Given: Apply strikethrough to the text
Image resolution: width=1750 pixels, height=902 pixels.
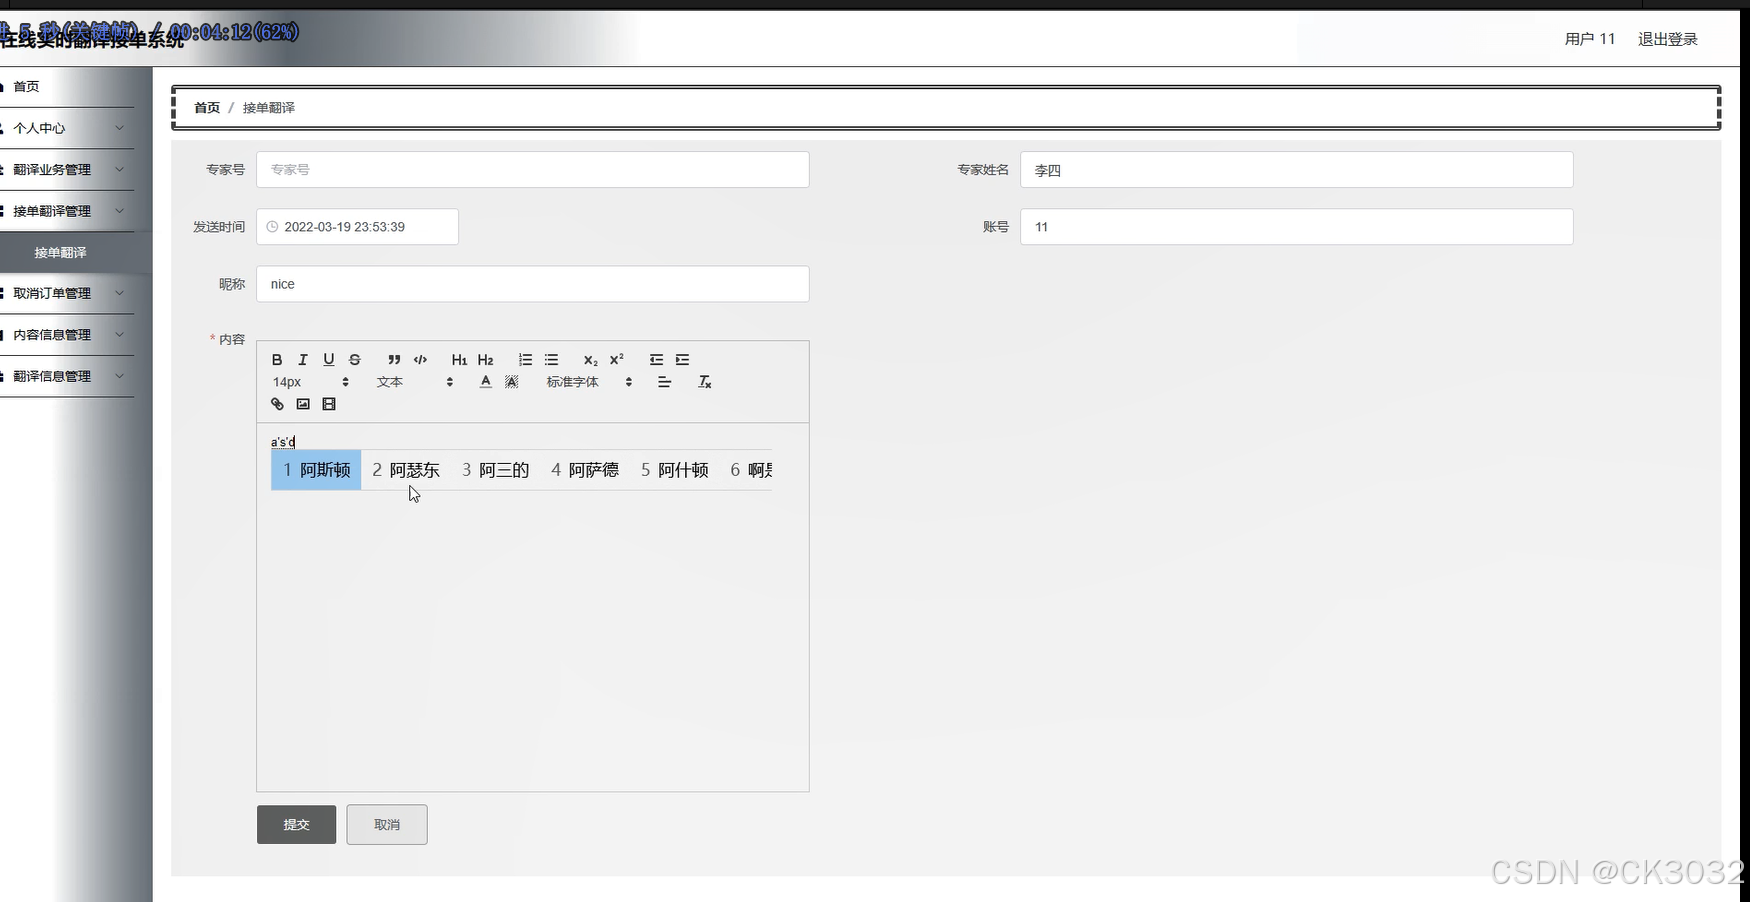Looking at the screenshot, I should (x=355, y=360).
